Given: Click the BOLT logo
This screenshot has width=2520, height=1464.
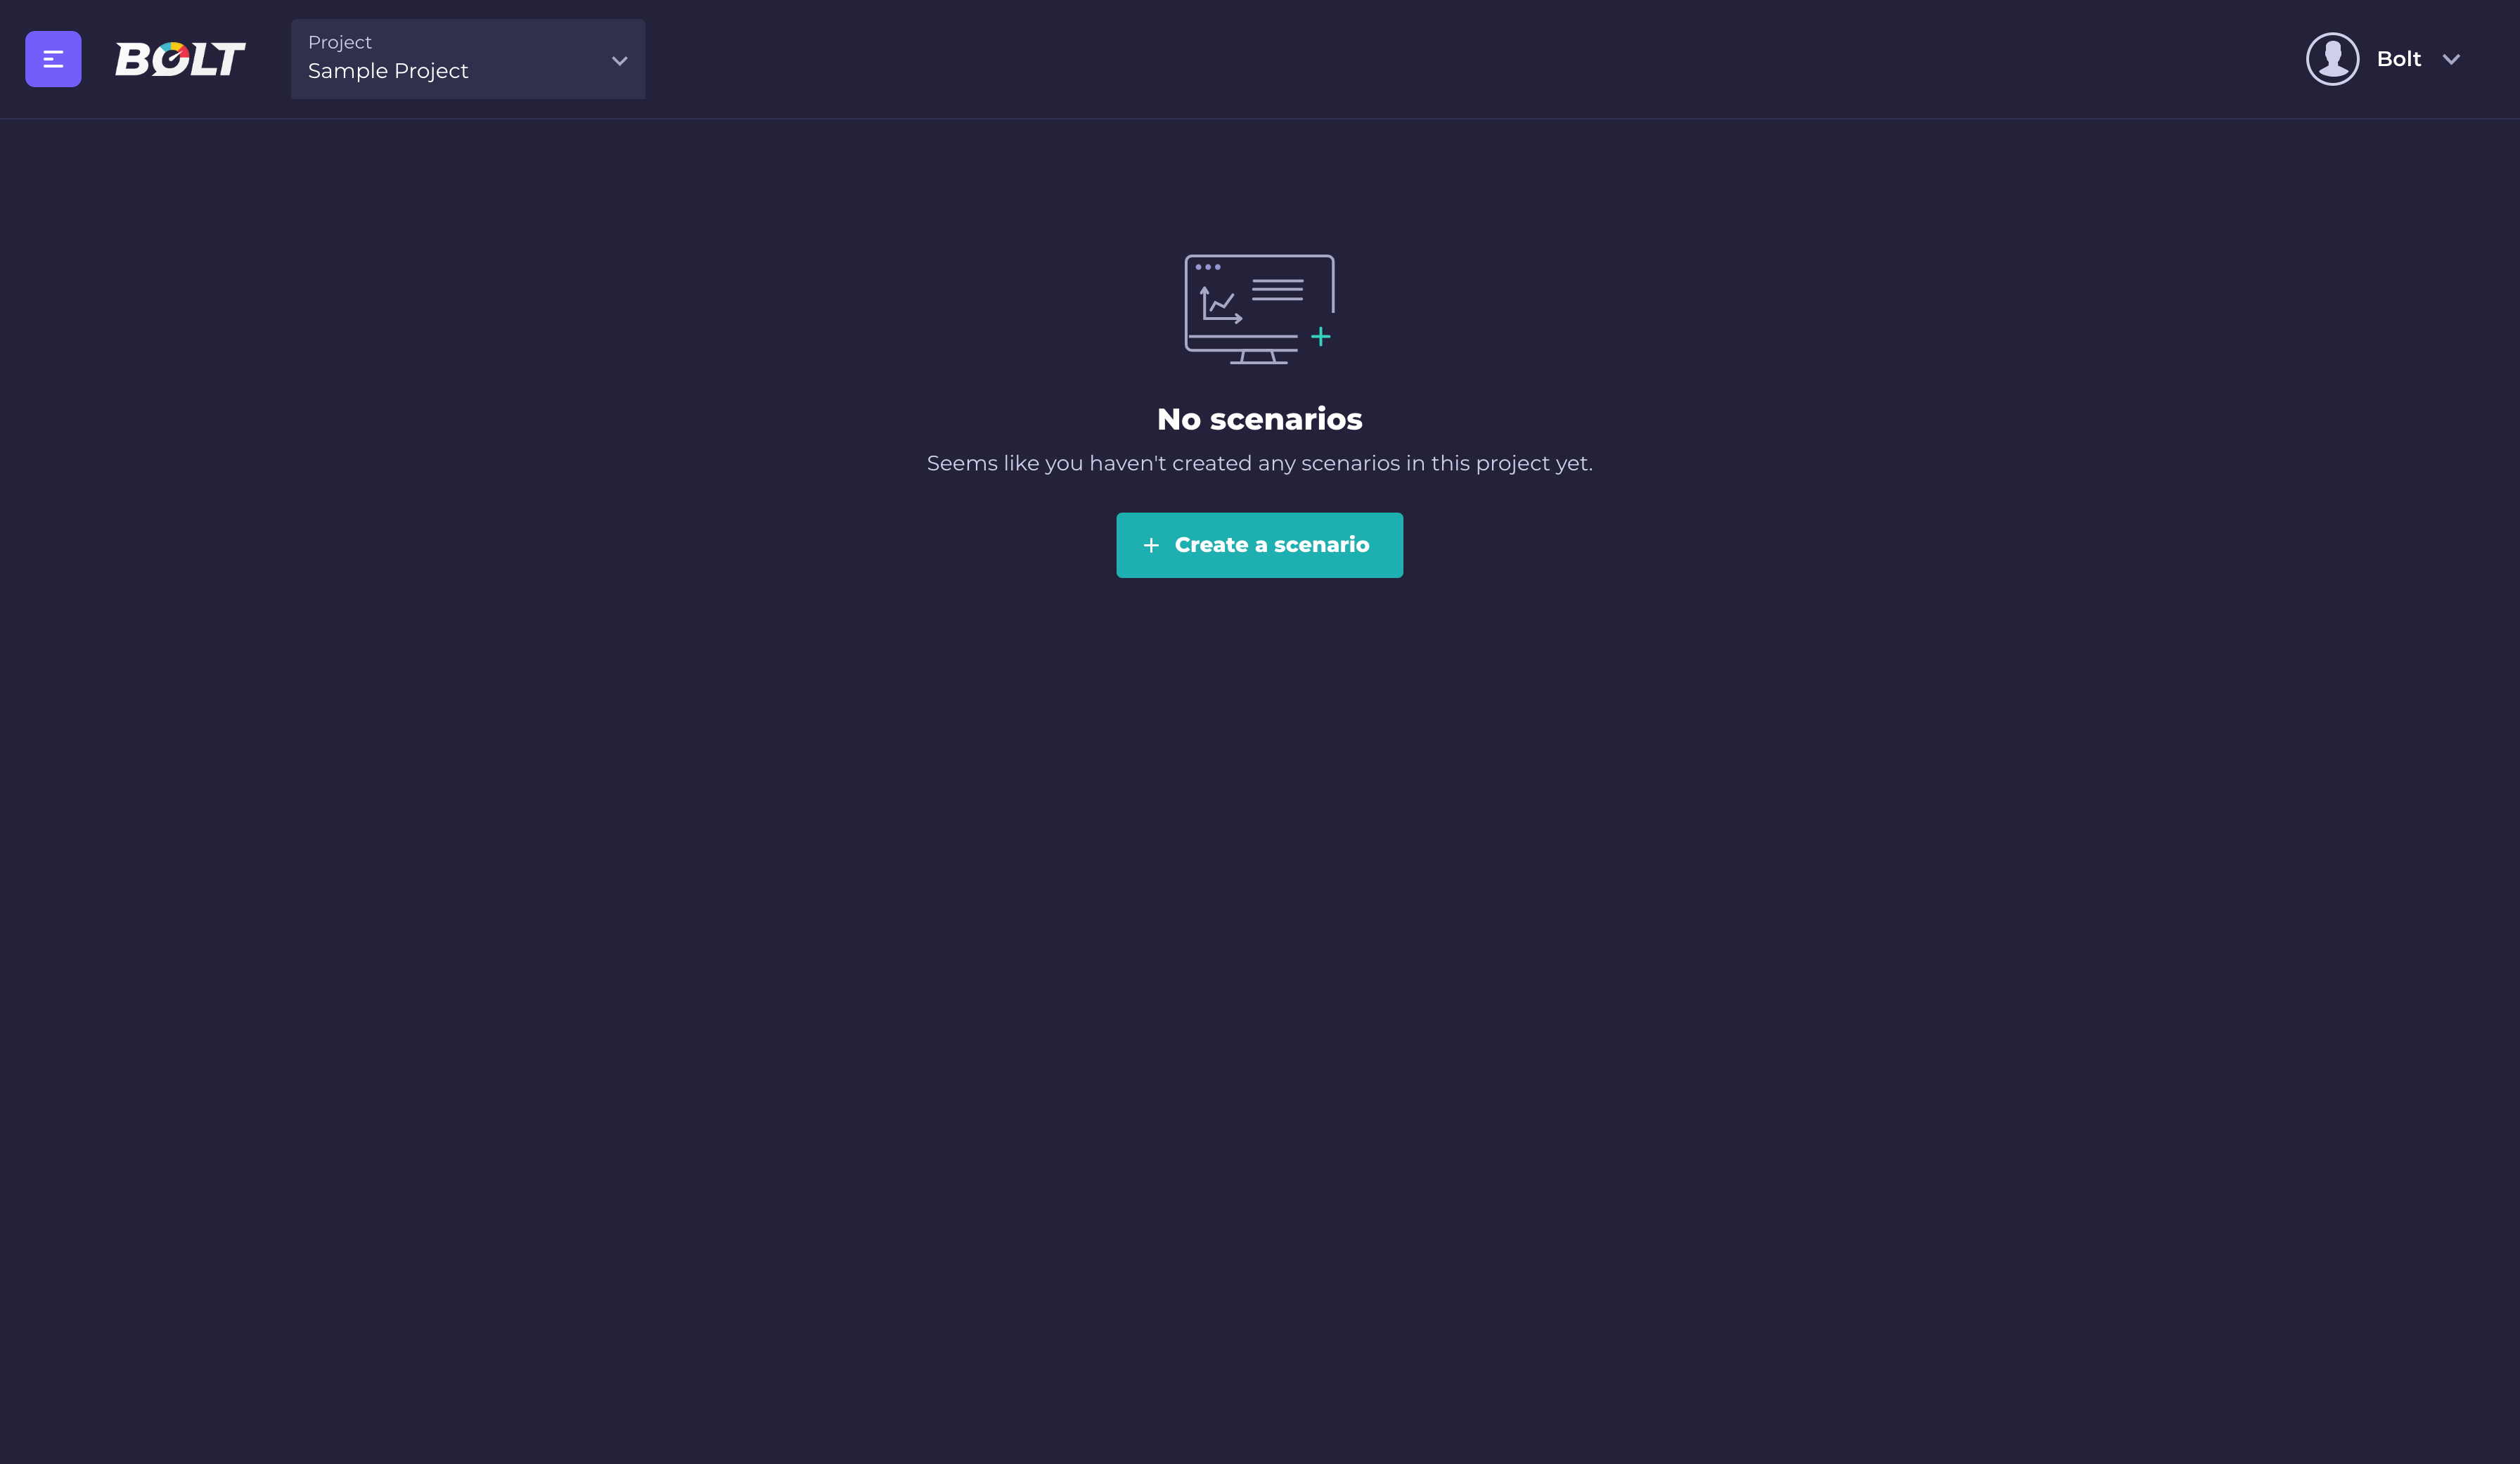Looking at the screenshot, I should point(180,59).
